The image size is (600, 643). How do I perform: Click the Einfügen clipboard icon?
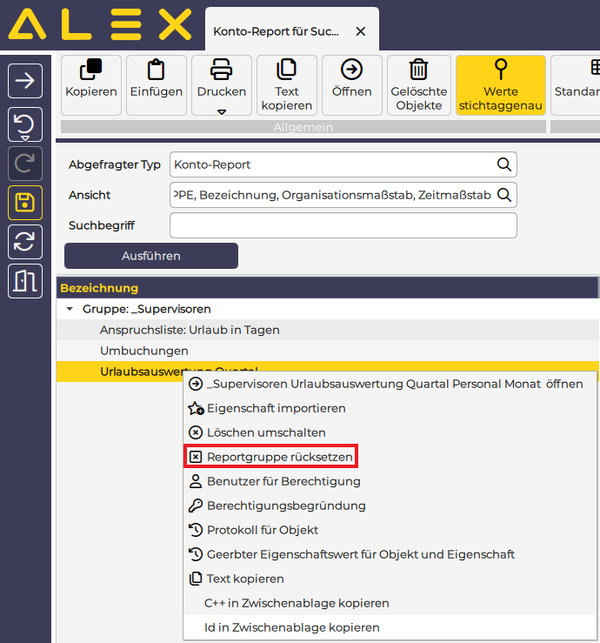coord(156,70)
